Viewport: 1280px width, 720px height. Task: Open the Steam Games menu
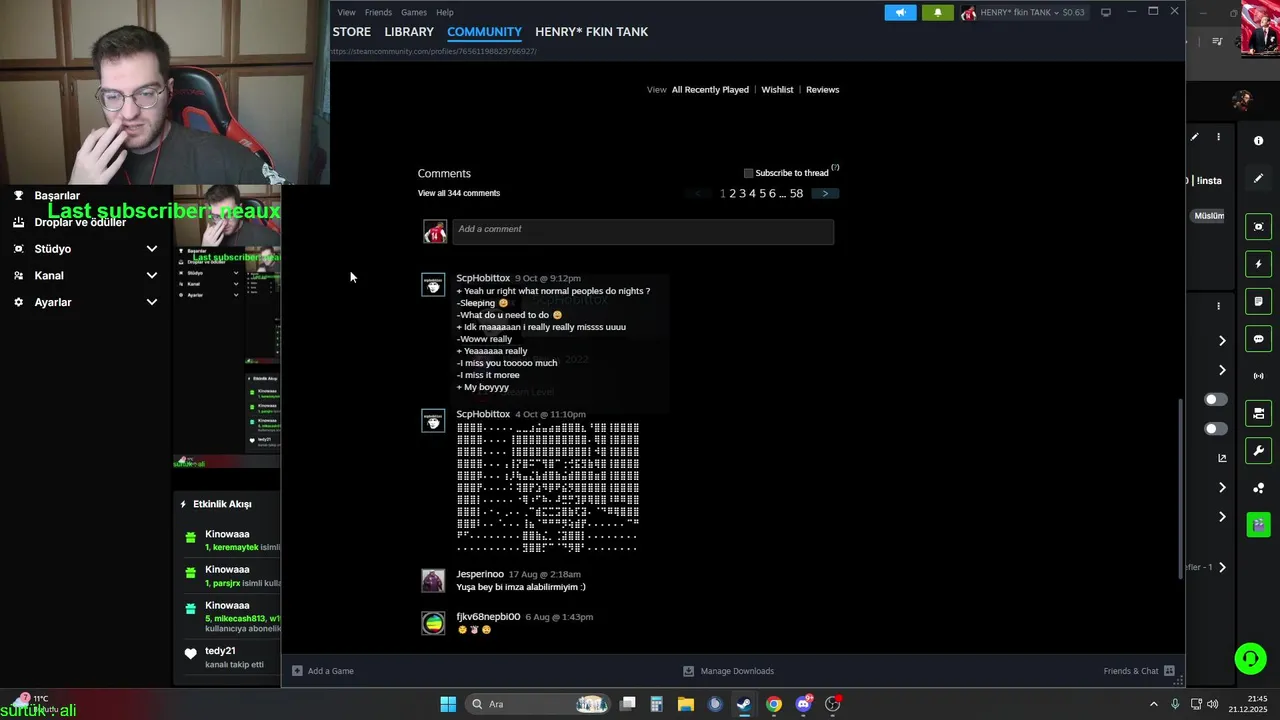(x=414, y=12)
